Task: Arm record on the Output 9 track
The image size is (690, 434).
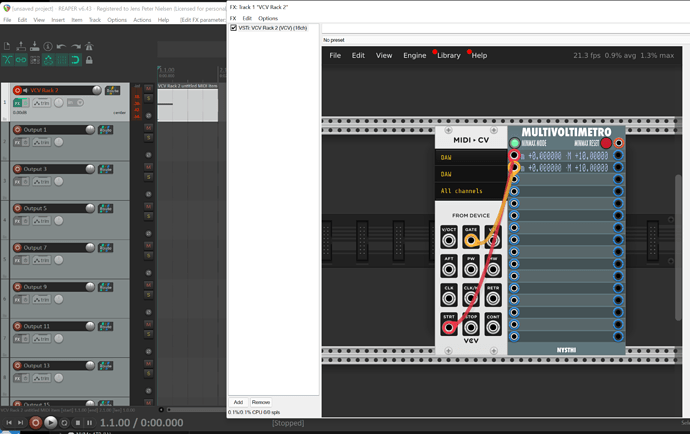Action: pos(18,287)
